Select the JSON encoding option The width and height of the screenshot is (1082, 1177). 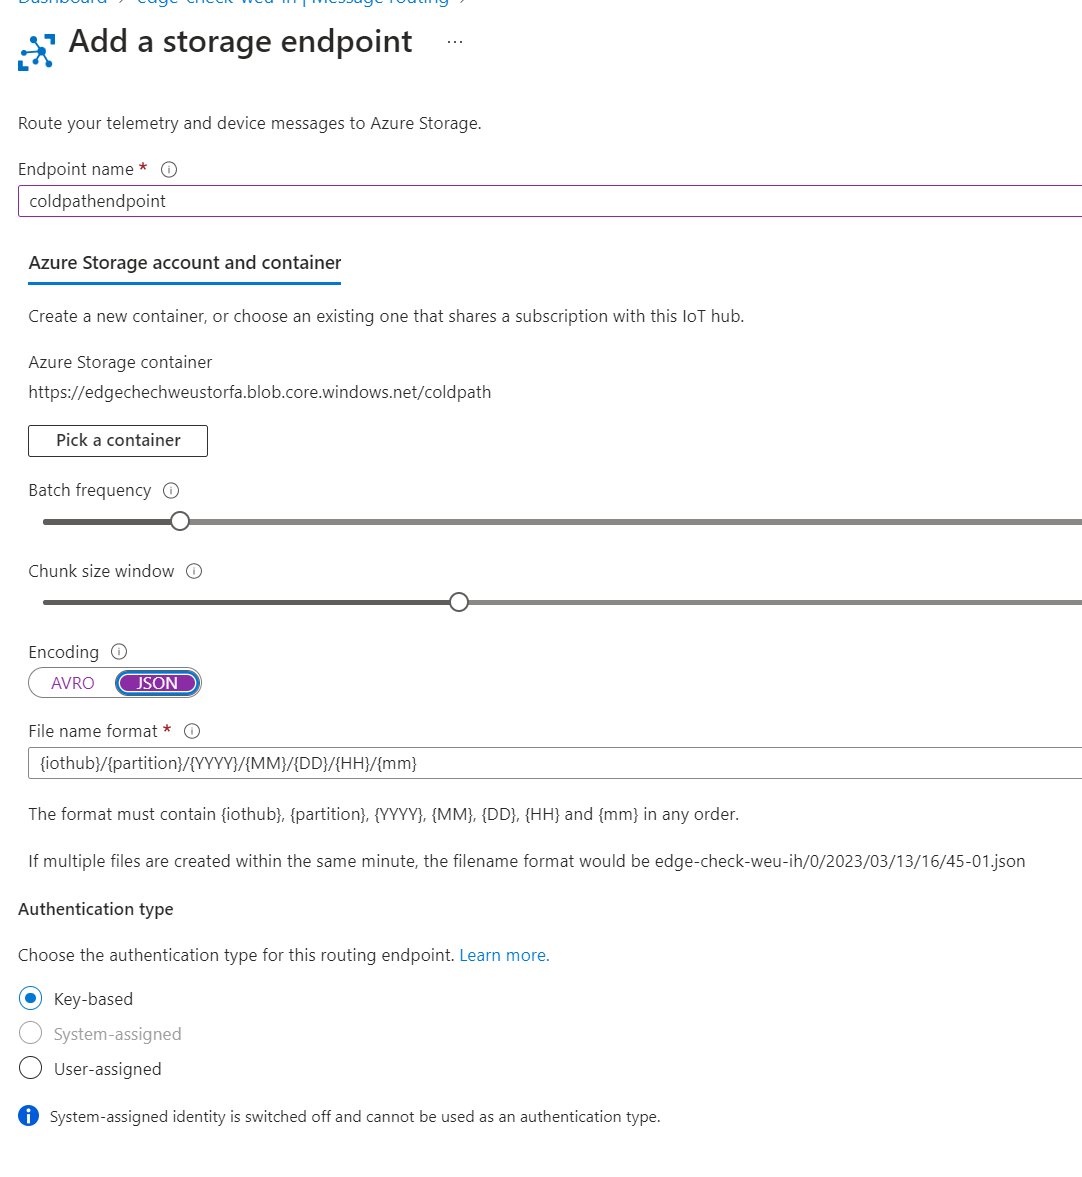[157, 683]
